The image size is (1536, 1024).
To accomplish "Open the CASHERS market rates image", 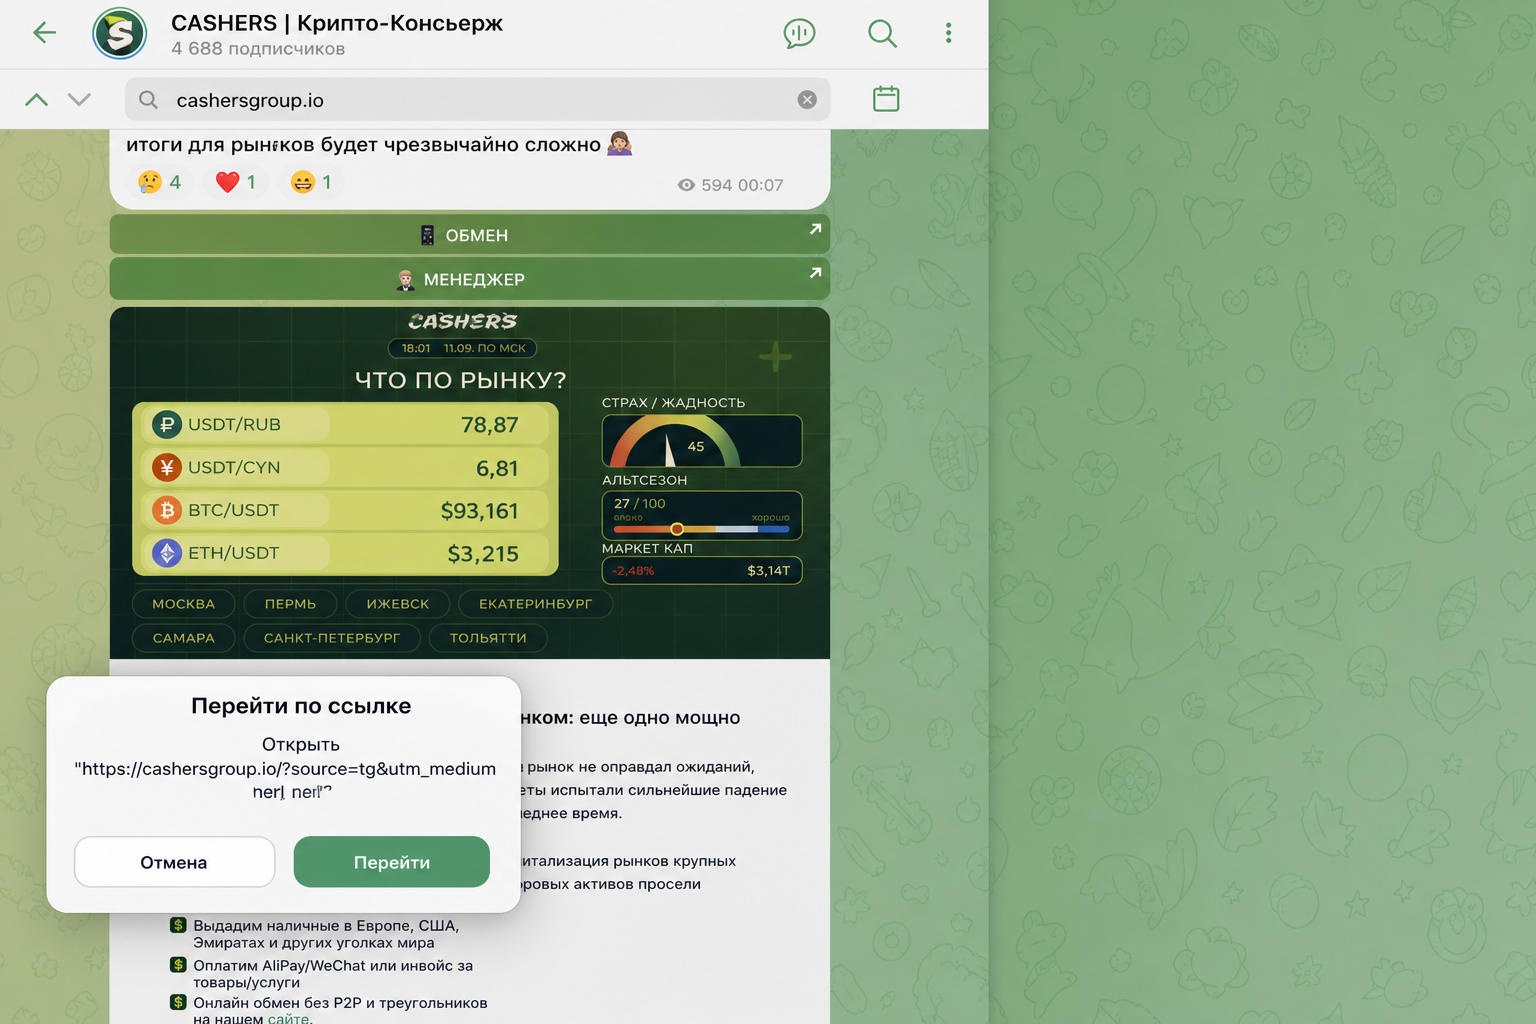I will [x=470, y=483].
